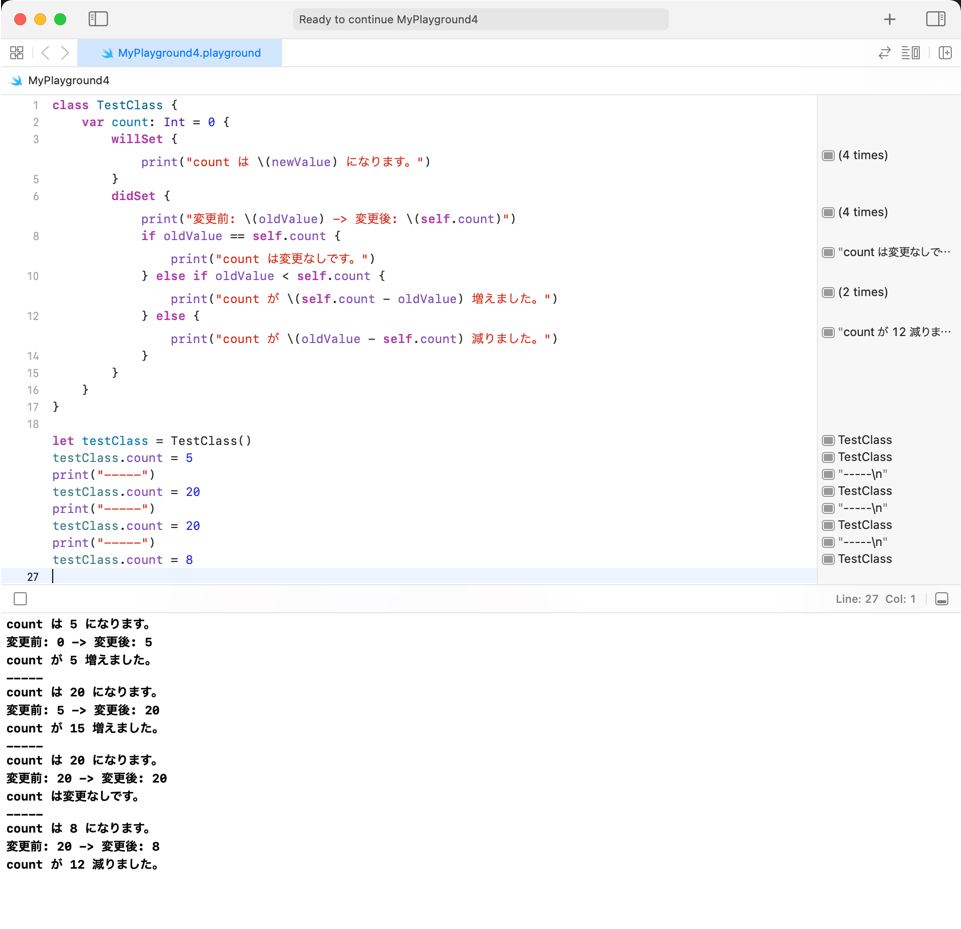Toggle the navigator sidebar button
Image resolution: width=961 pixels, height=929 pixels.
pyautogui.click(x=98, y=19)
